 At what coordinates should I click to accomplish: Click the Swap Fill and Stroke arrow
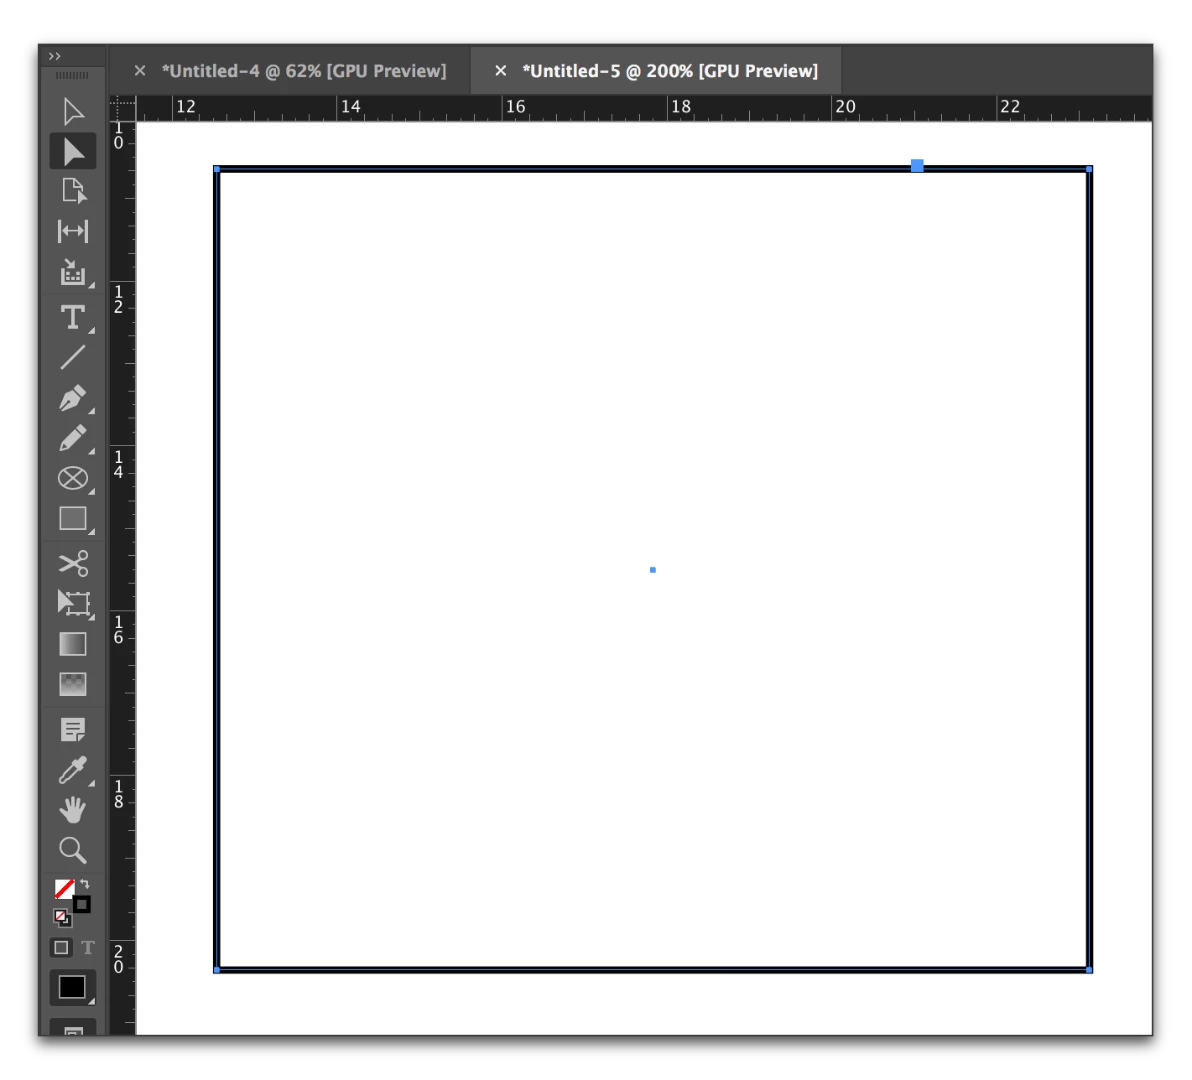[84, 884]
